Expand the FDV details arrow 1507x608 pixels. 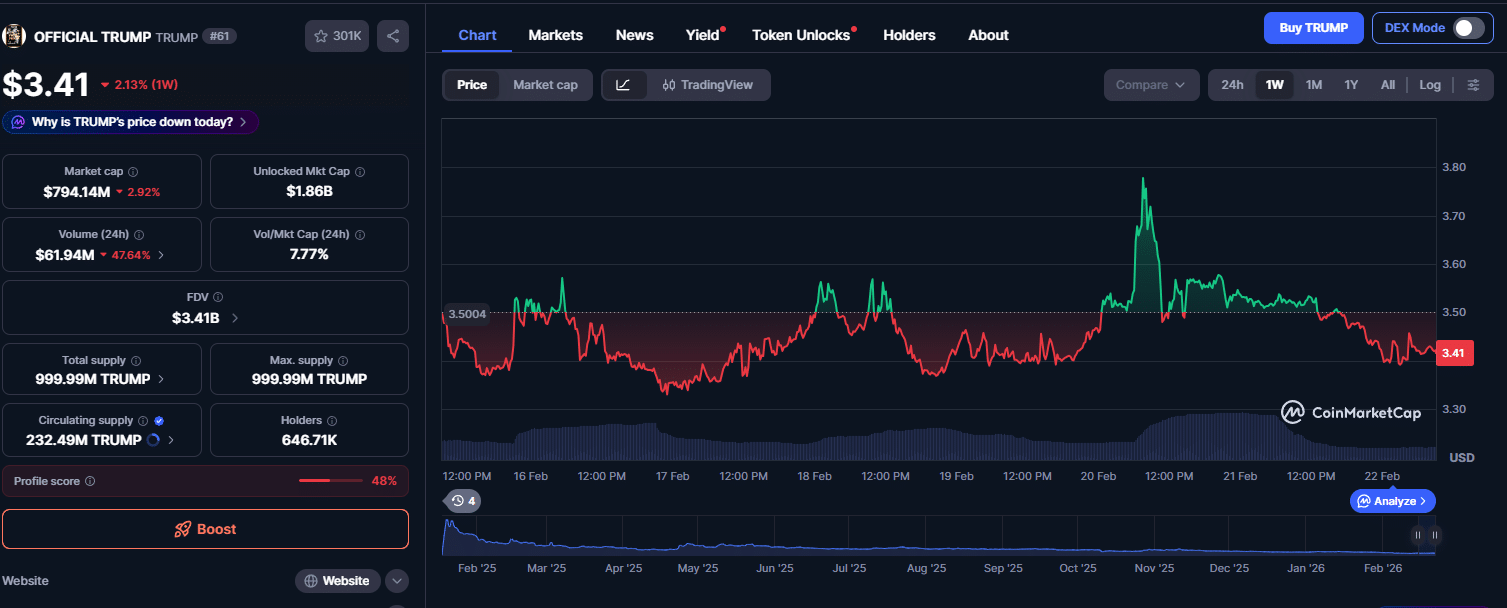point(235,318)
